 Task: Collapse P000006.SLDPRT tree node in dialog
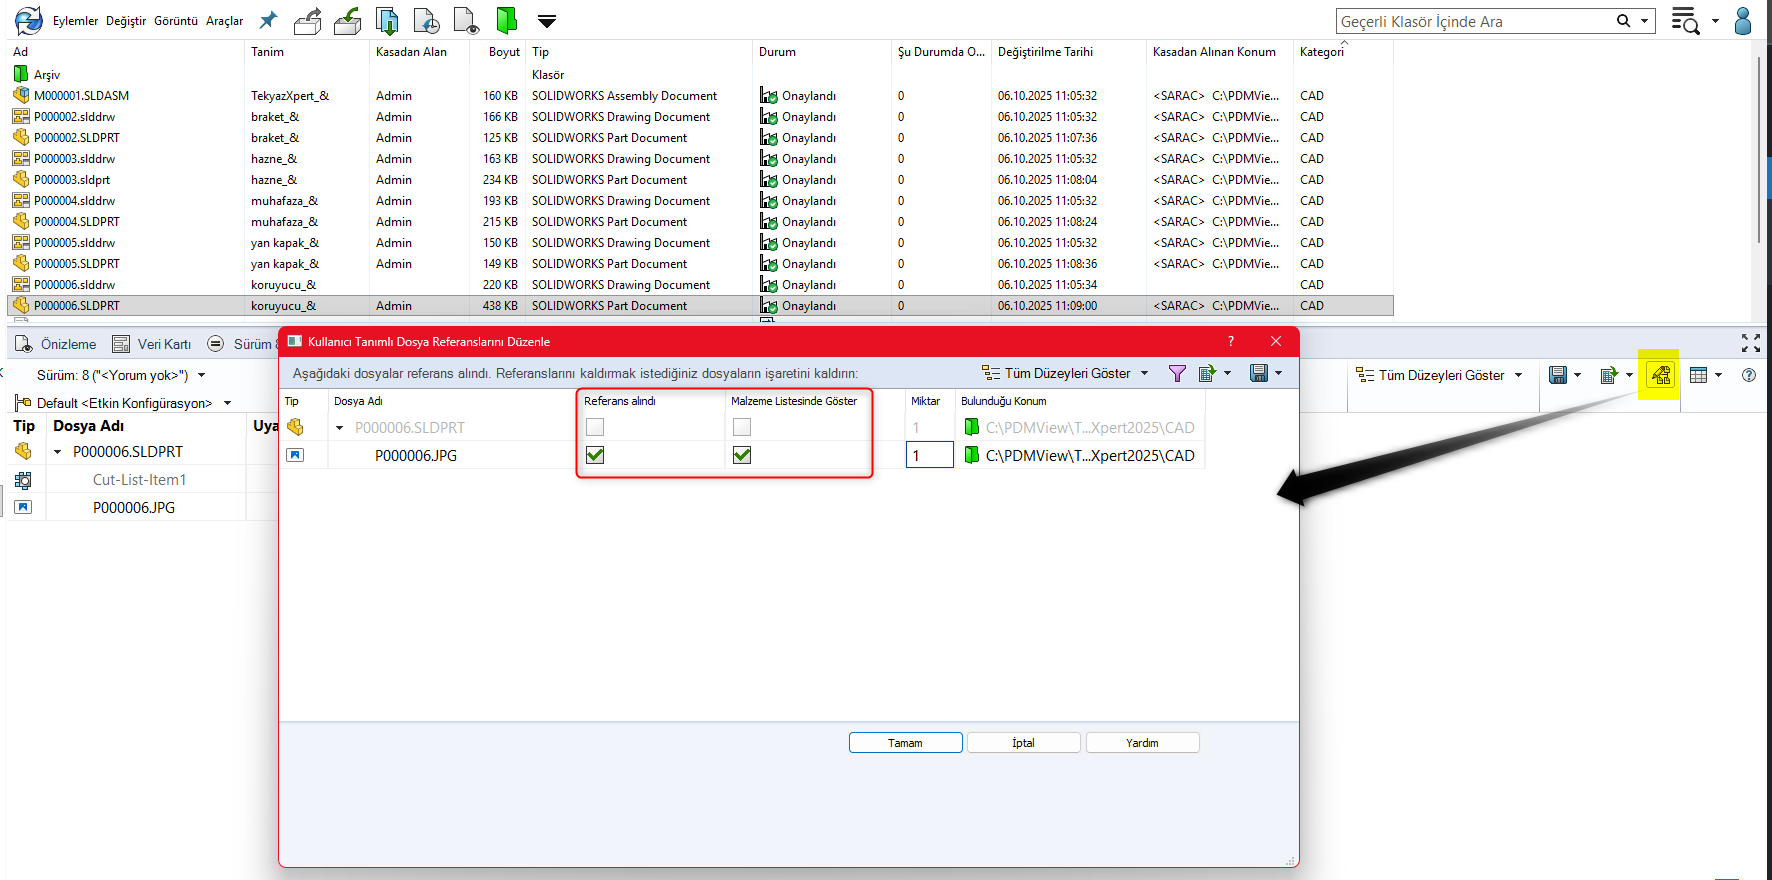pos(340,428)
